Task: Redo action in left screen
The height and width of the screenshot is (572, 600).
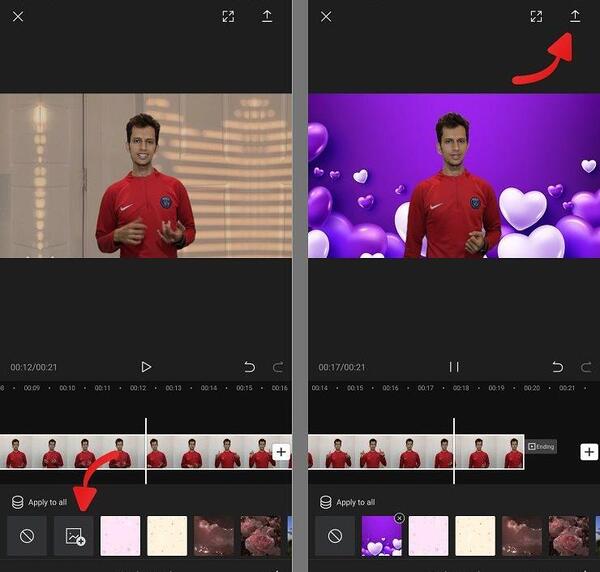Action: tap(278, 367)
